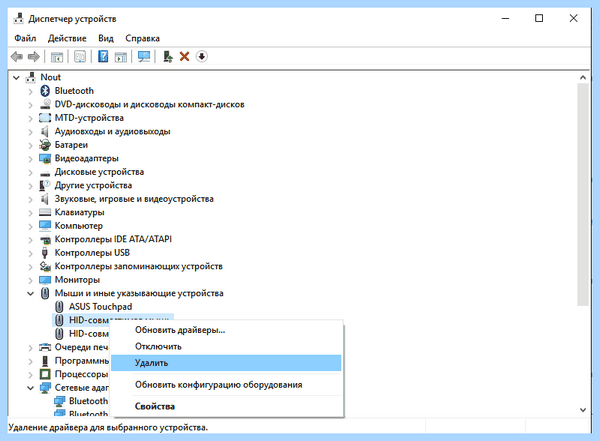
Task: Click the scrollbar down arrow of device tree
Action: click(583, 410)
